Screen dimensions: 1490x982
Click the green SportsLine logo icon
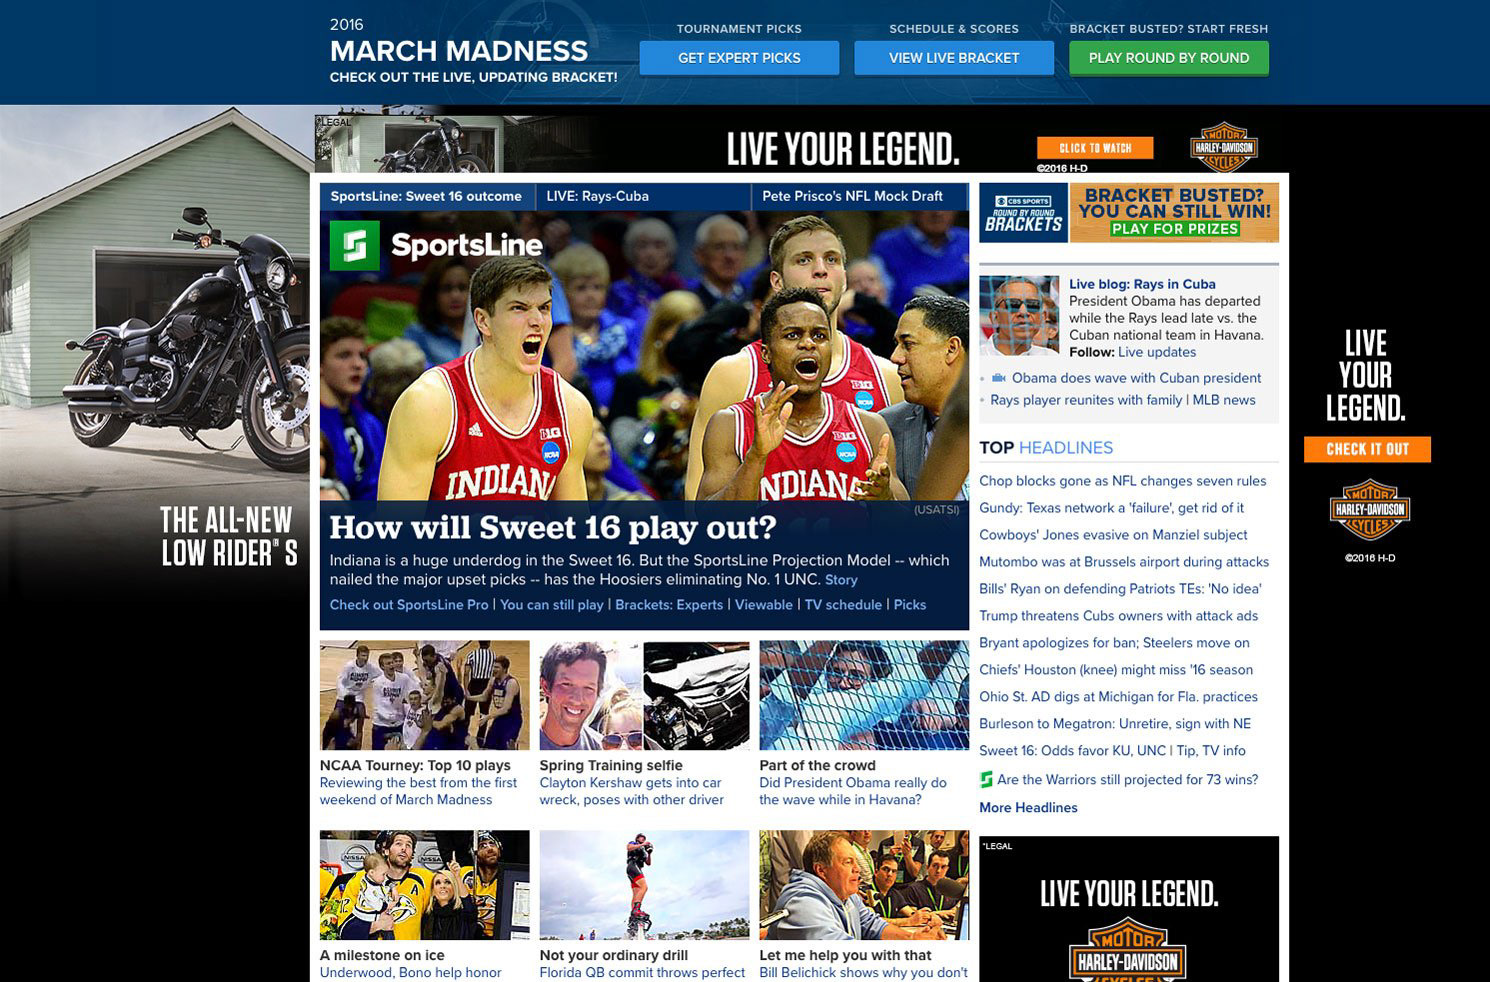(355, 245)
